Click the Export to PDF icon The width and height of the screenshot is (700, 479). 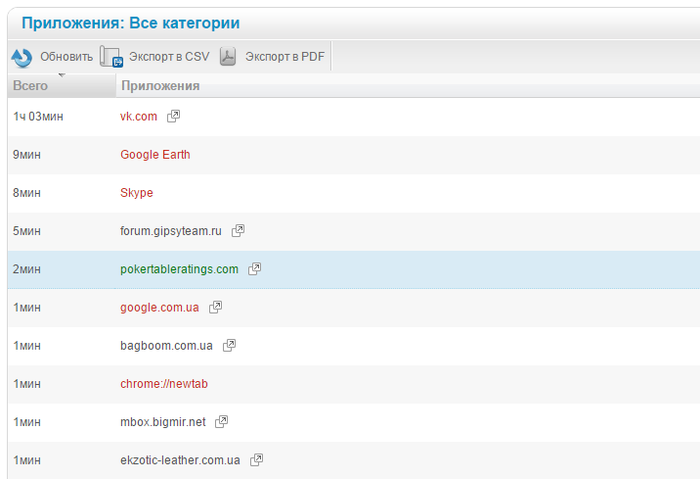point(228,57)
